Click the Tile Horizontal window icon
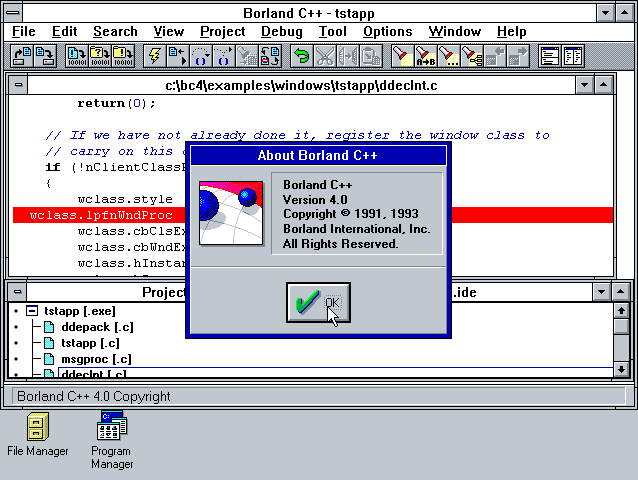 click(x=550, y=55)
